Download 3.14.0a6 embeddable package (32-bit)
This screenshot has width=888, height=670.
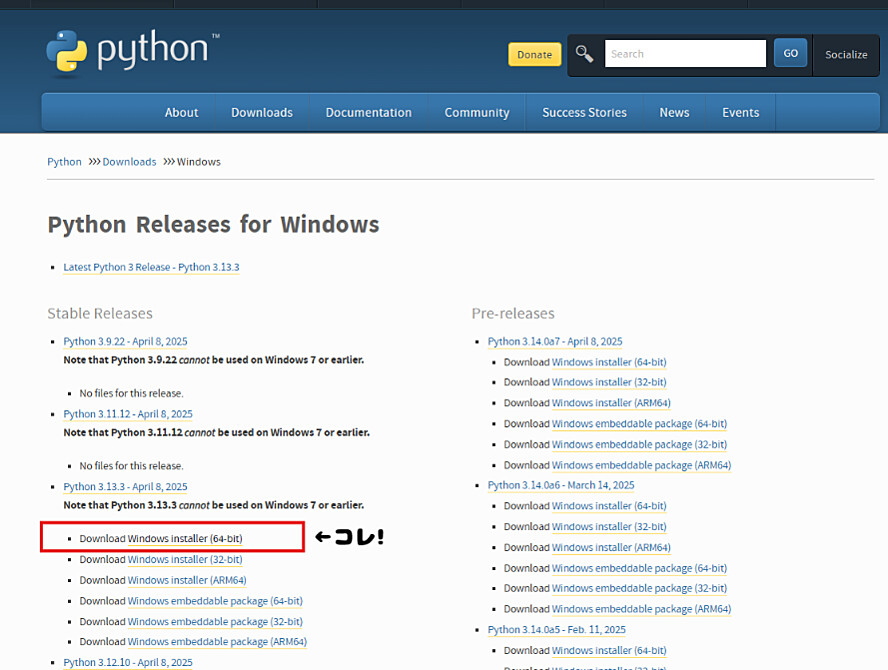[x=639, y=588]
